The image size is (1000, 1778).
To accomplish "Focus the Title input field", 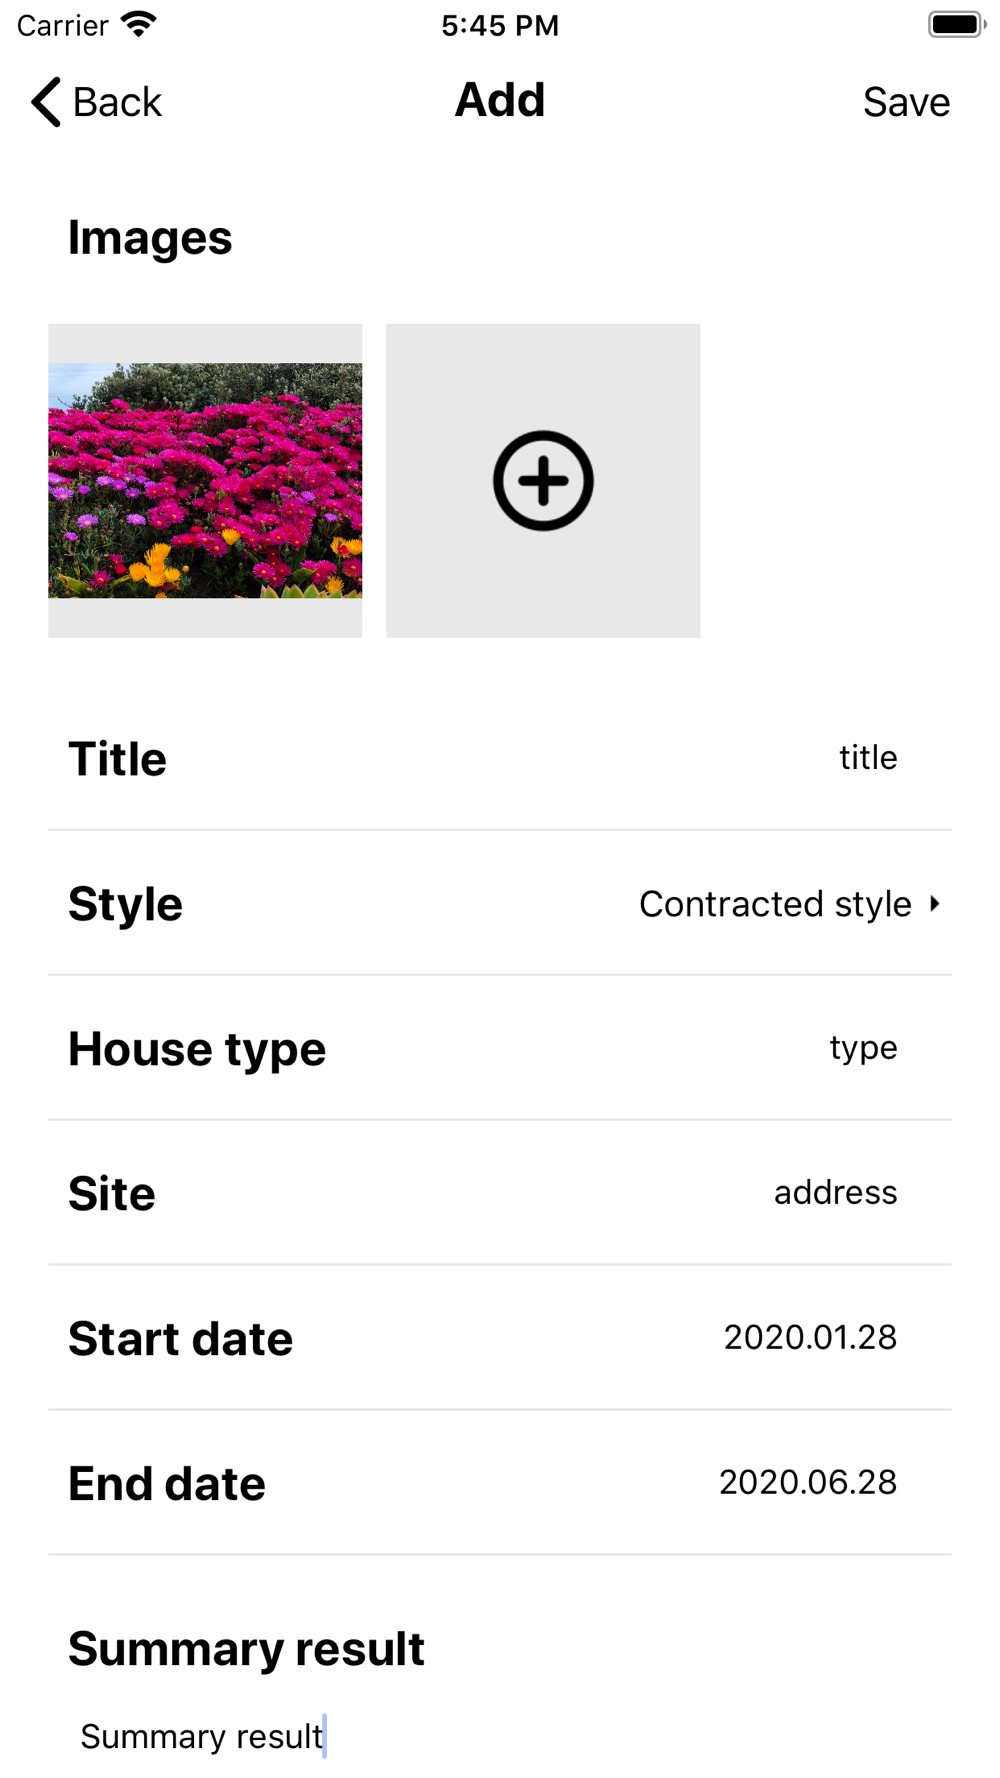I will 868,758.
